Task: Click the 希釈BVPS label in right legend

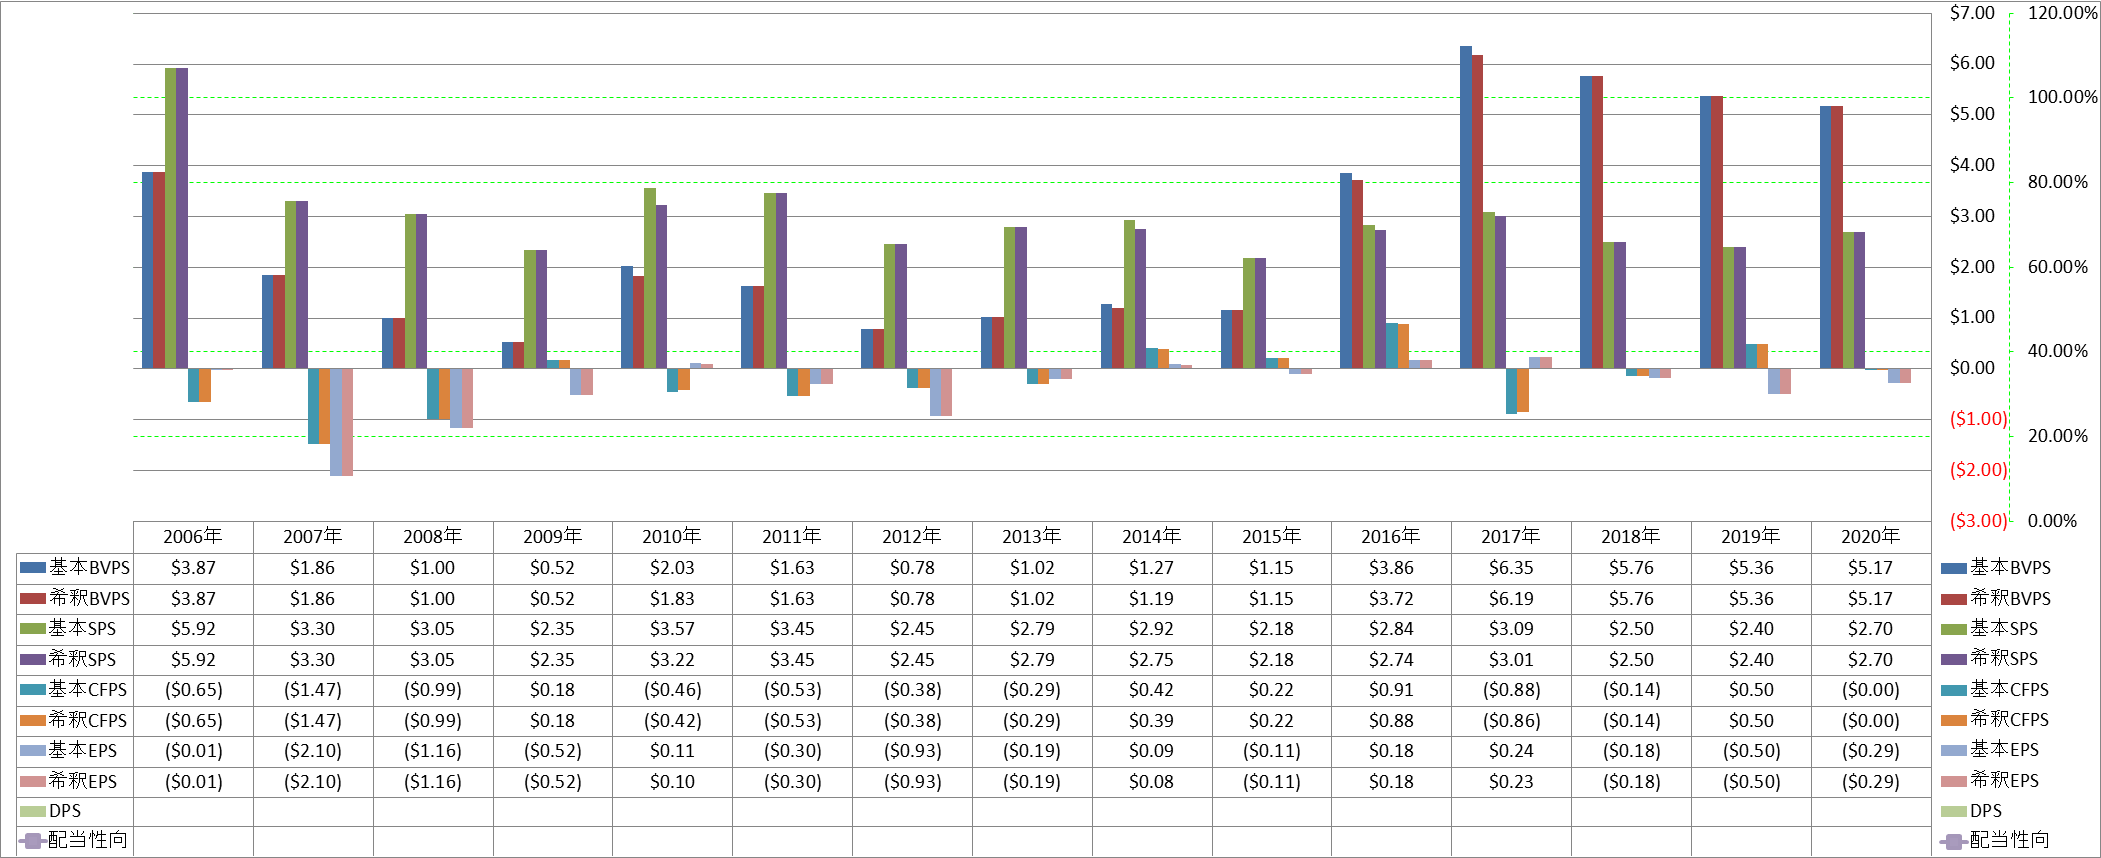Action: click(2010, 599)
